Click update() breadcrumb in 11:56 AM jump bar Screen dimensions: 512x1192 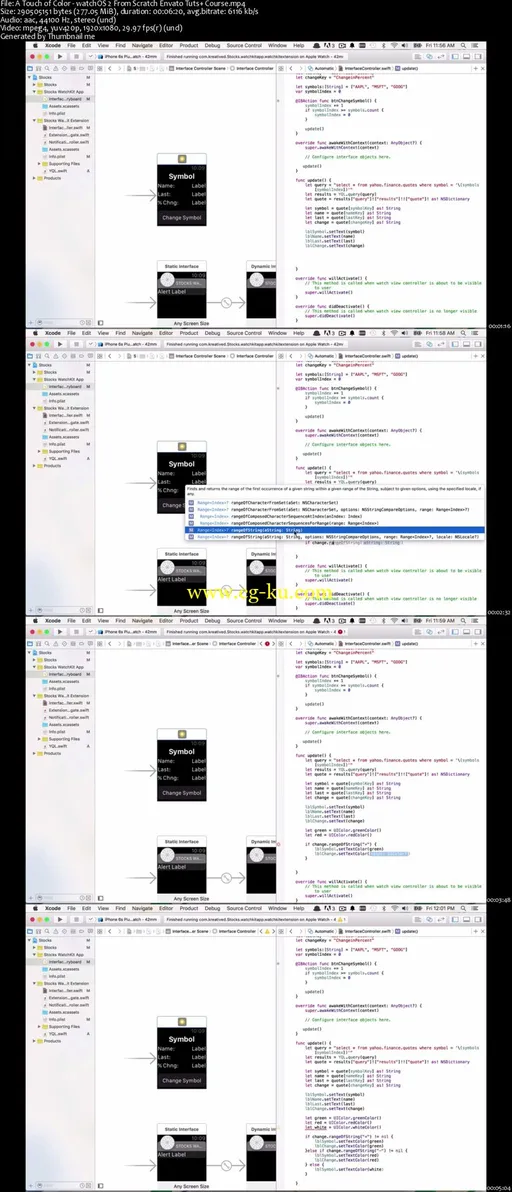[x=409, y=68]
